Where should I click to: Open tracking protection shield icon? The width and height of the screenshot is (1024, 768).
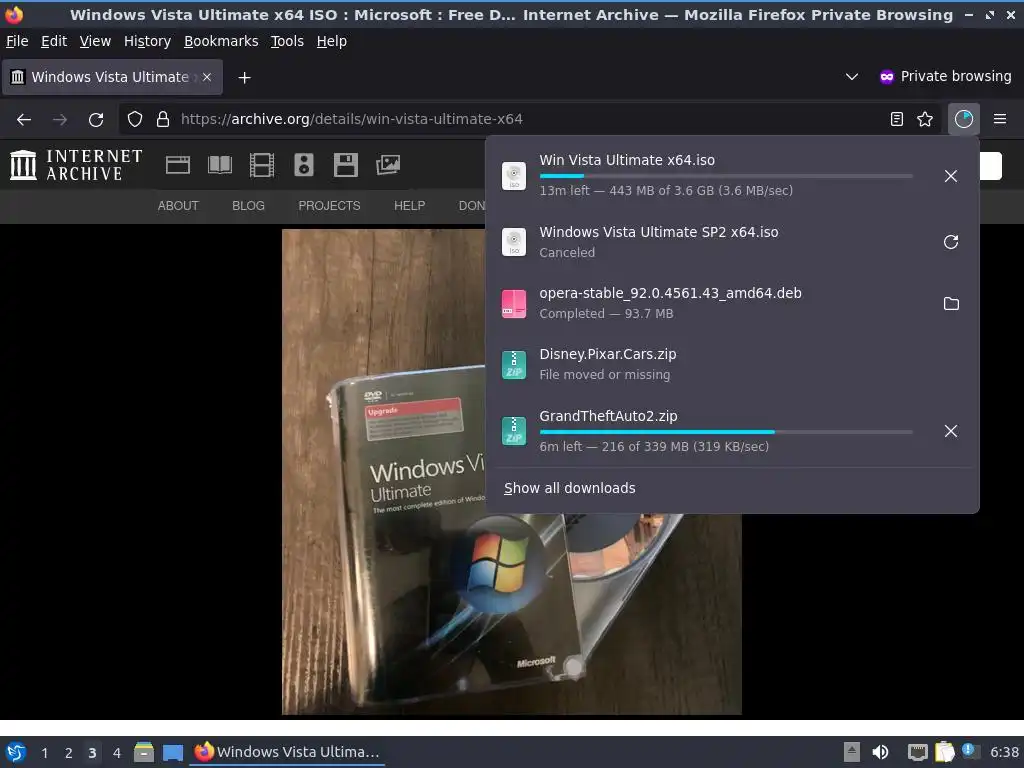pos(135,119)
